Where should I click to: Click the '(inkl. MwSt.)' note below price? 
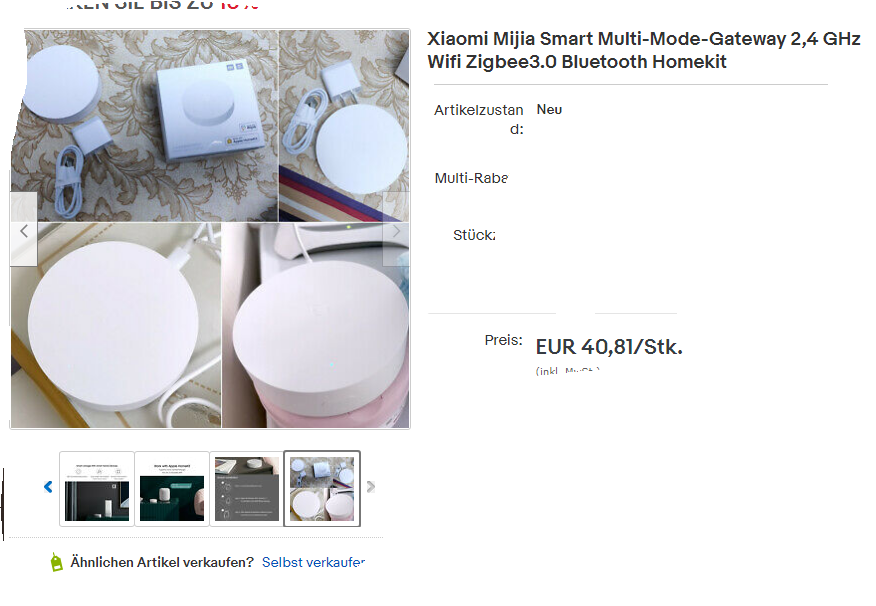pyautogui.click(x=568, y=371)
